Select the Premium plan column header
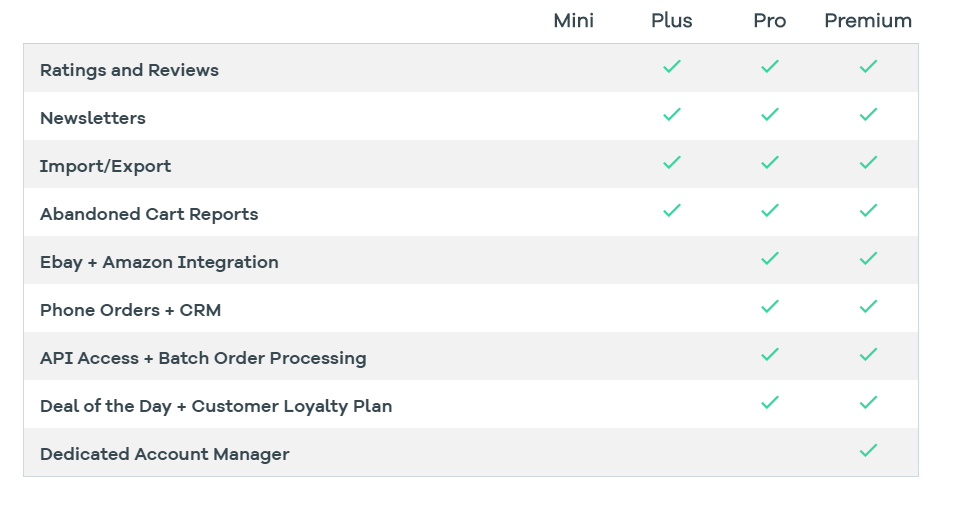The image size is (964, 520). 868,21
